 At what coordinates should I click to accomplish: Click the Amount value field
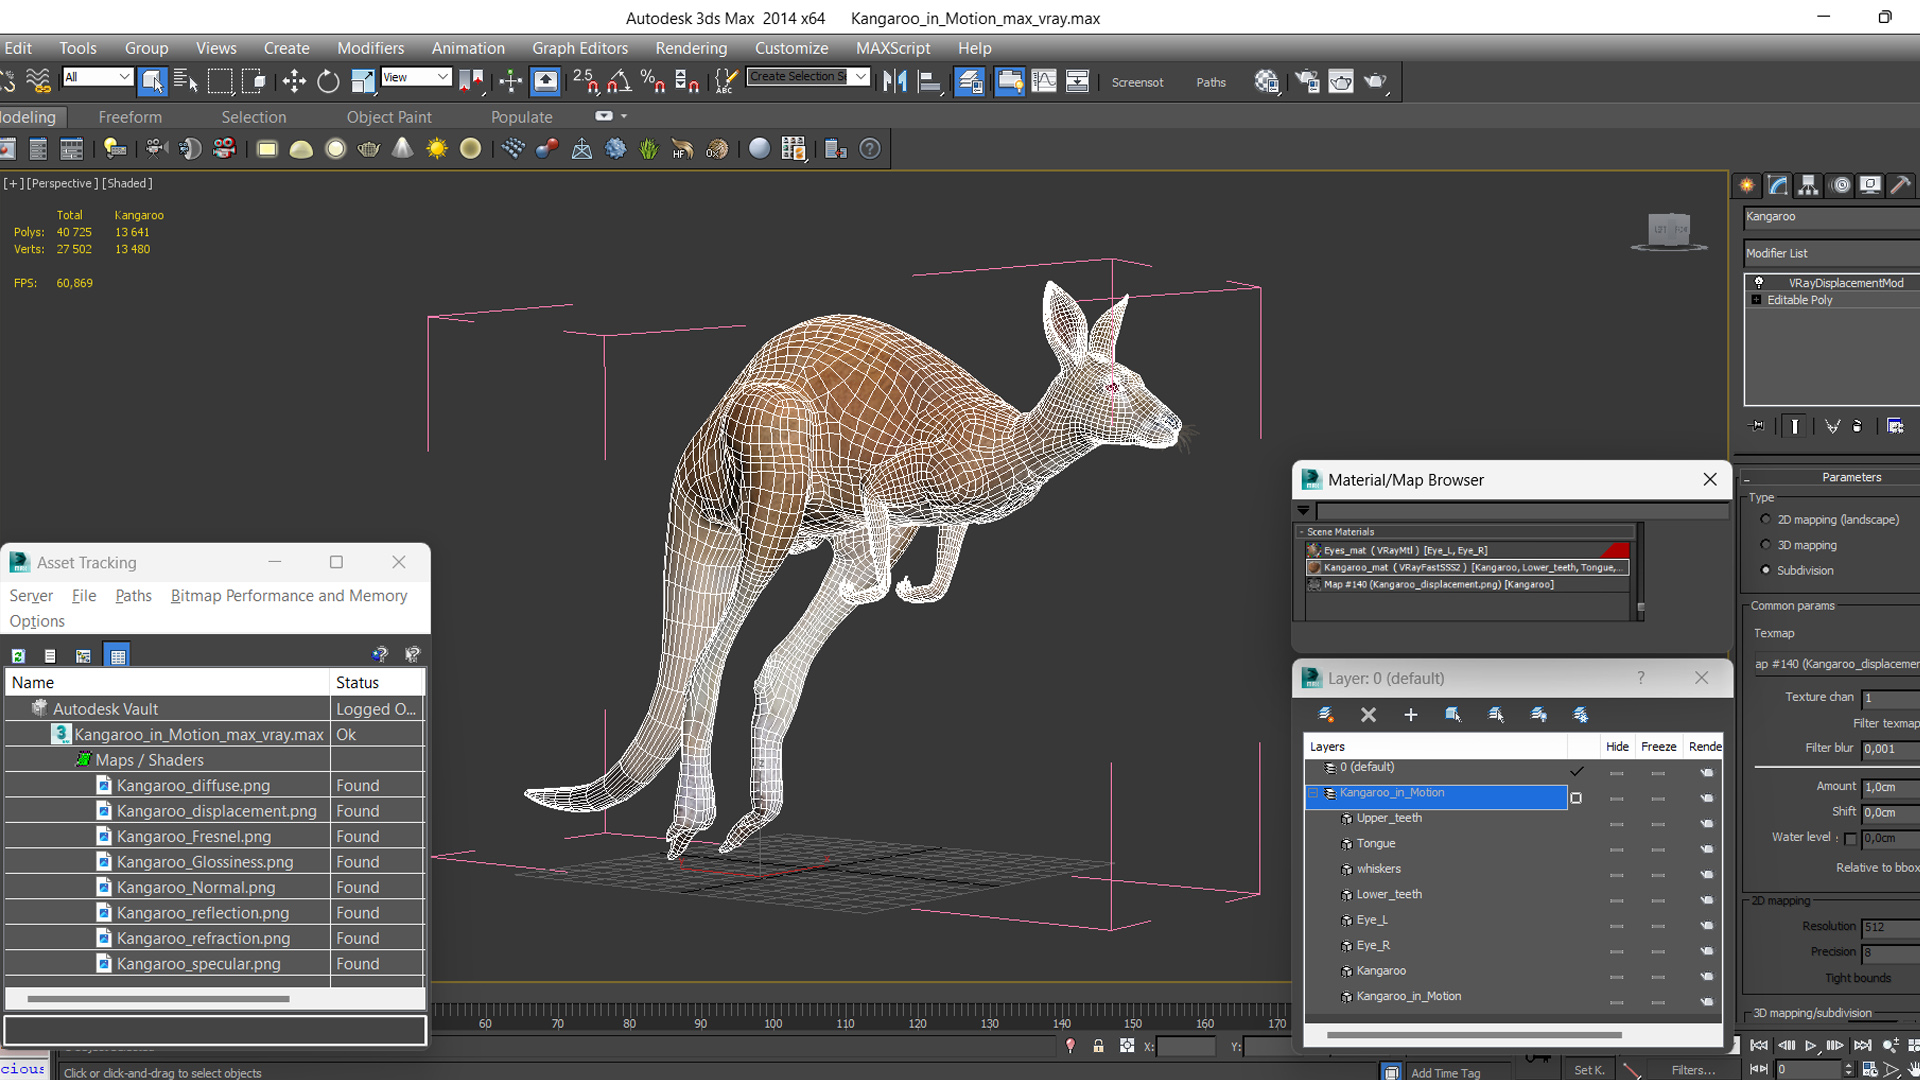point(1890,787)
